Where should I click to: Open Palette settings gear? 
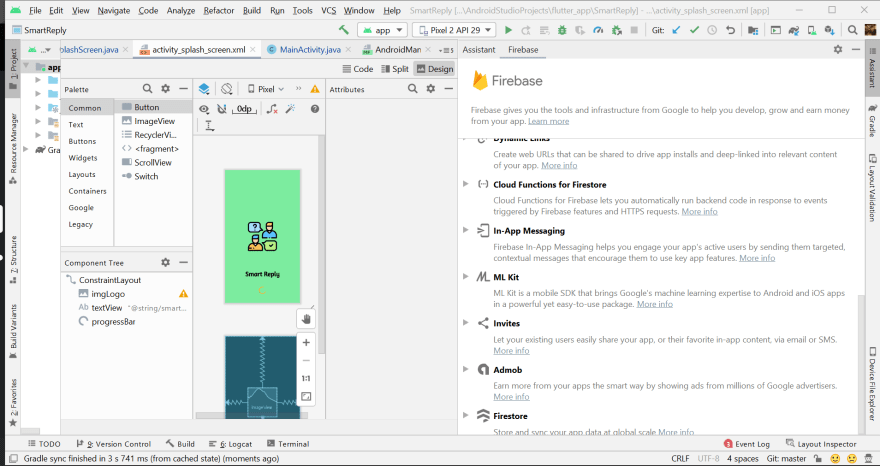[165, 89]
